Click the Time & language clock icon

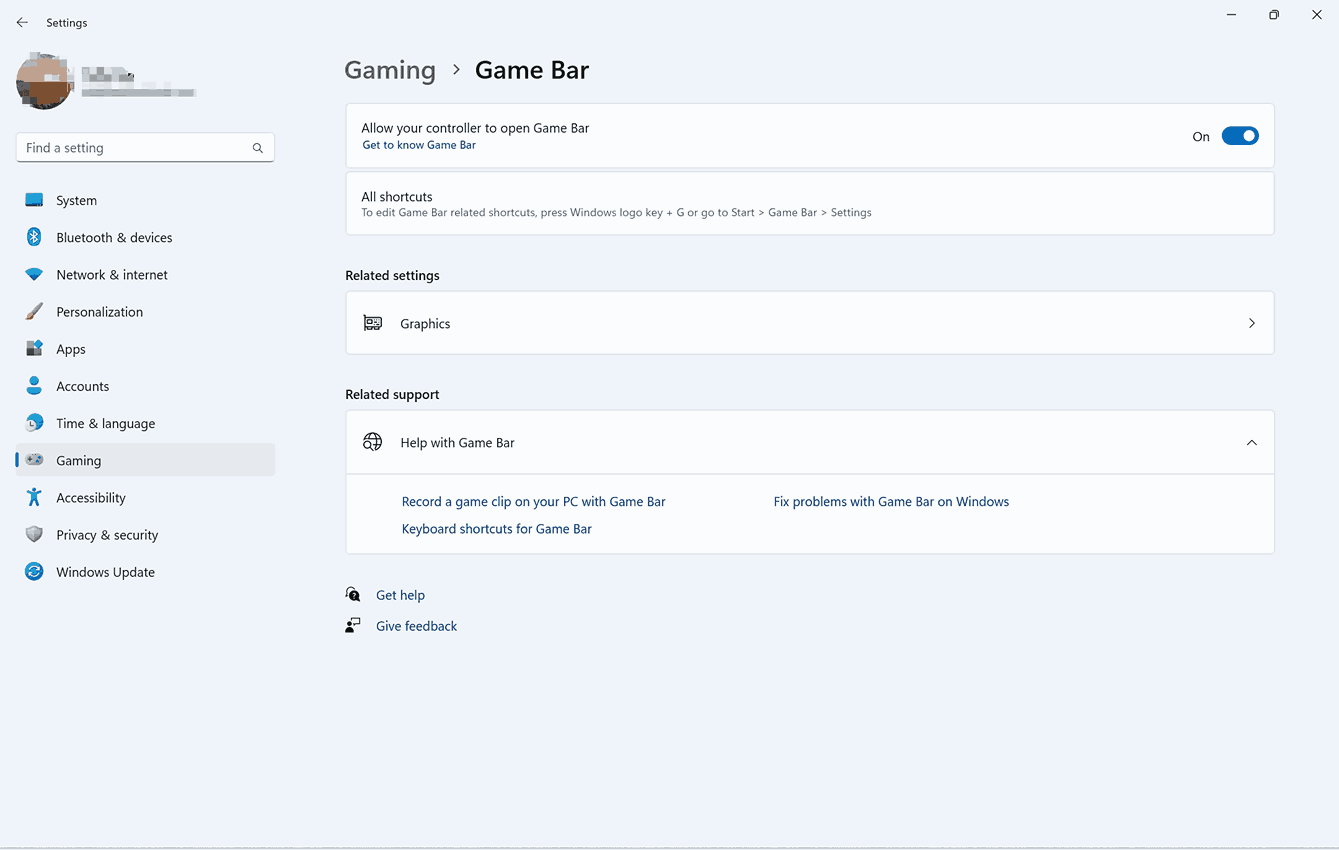point(34,423)
